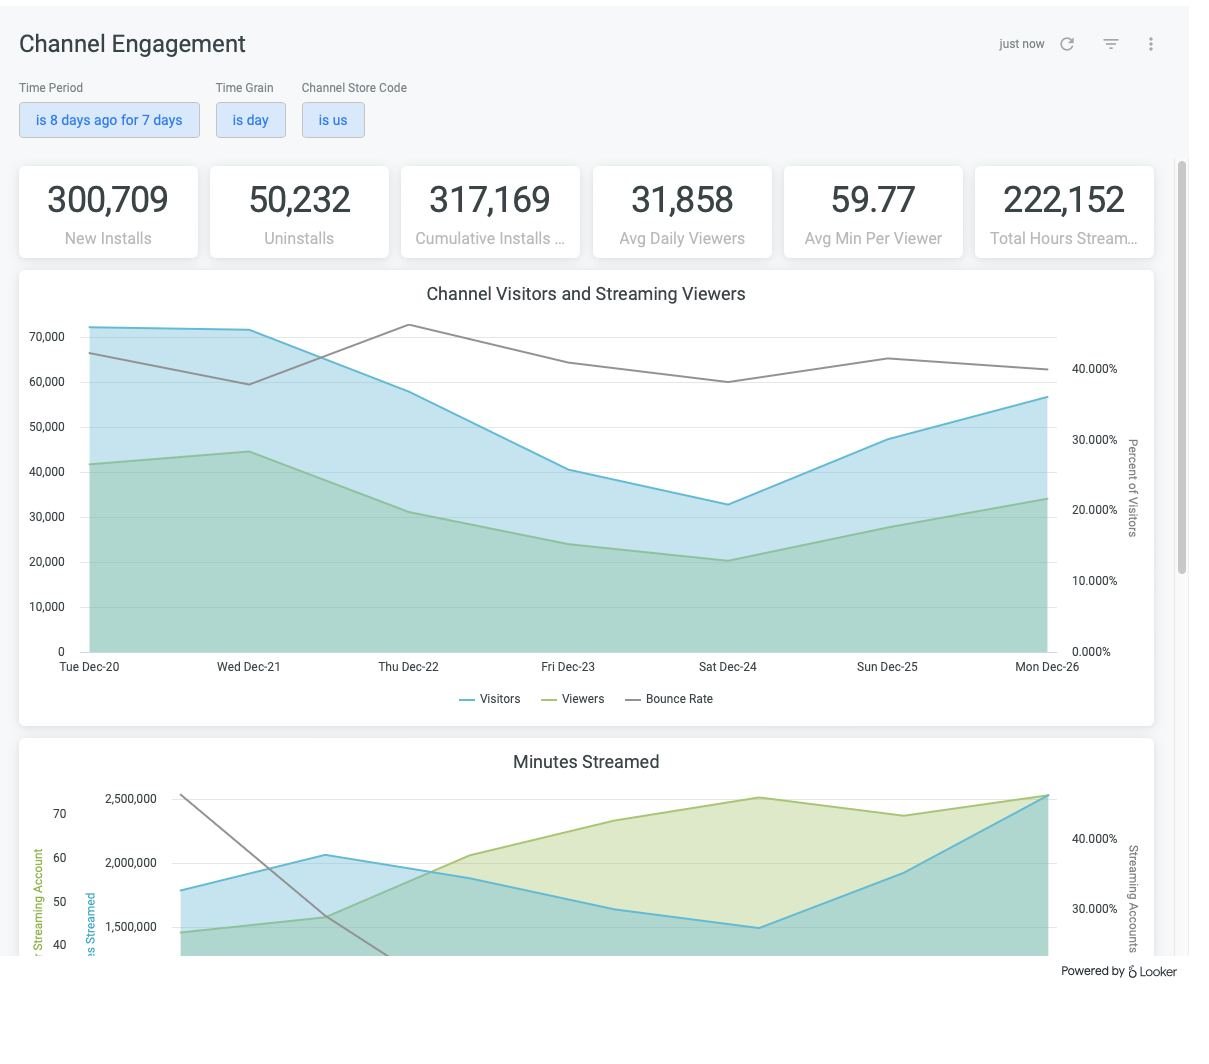Select the Uninstalls tile showing 50,232

[x=299, y=212]
